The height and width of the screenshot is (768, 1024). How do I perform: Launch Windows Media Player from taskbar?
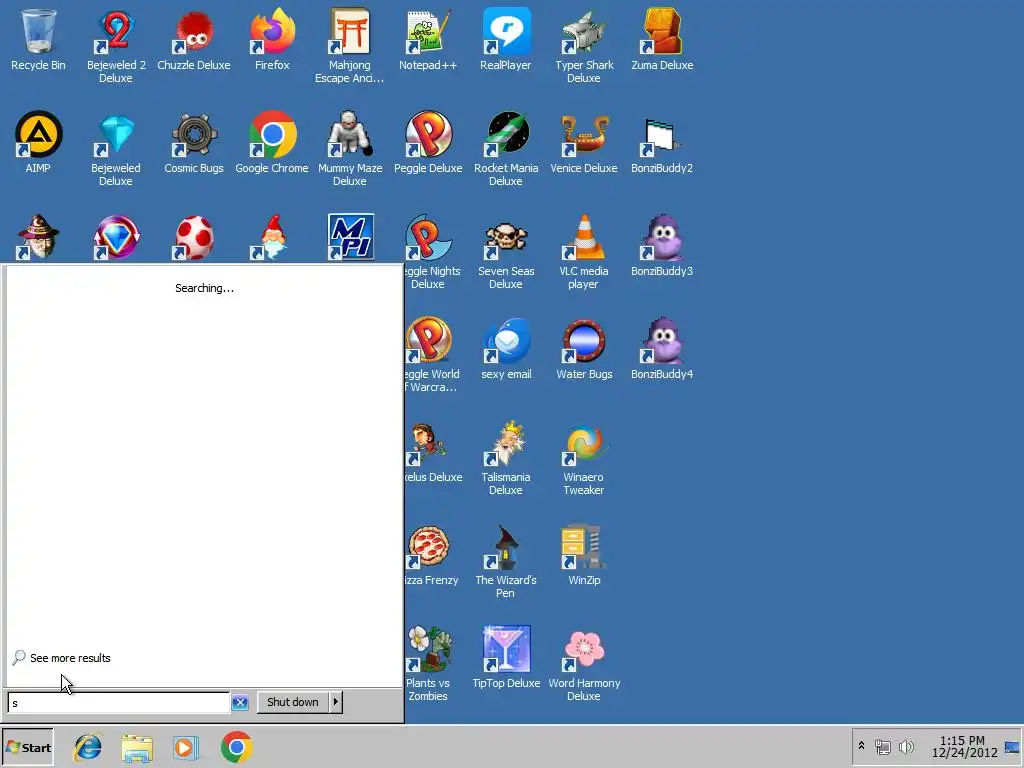tap(186, 748)
